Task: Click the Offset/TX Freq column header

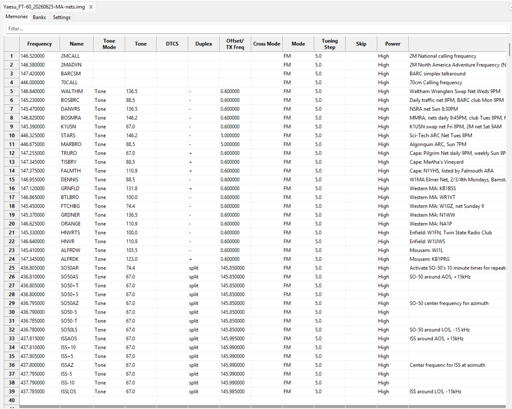Action: (x=235, y=44)
